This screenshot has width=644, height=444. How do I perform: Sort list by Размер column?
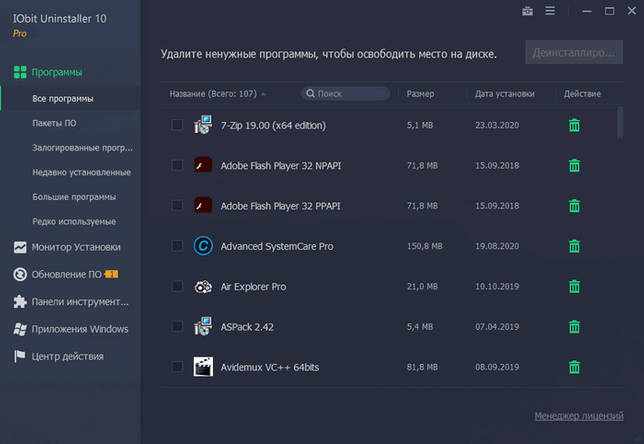click(x=420, y=94)
